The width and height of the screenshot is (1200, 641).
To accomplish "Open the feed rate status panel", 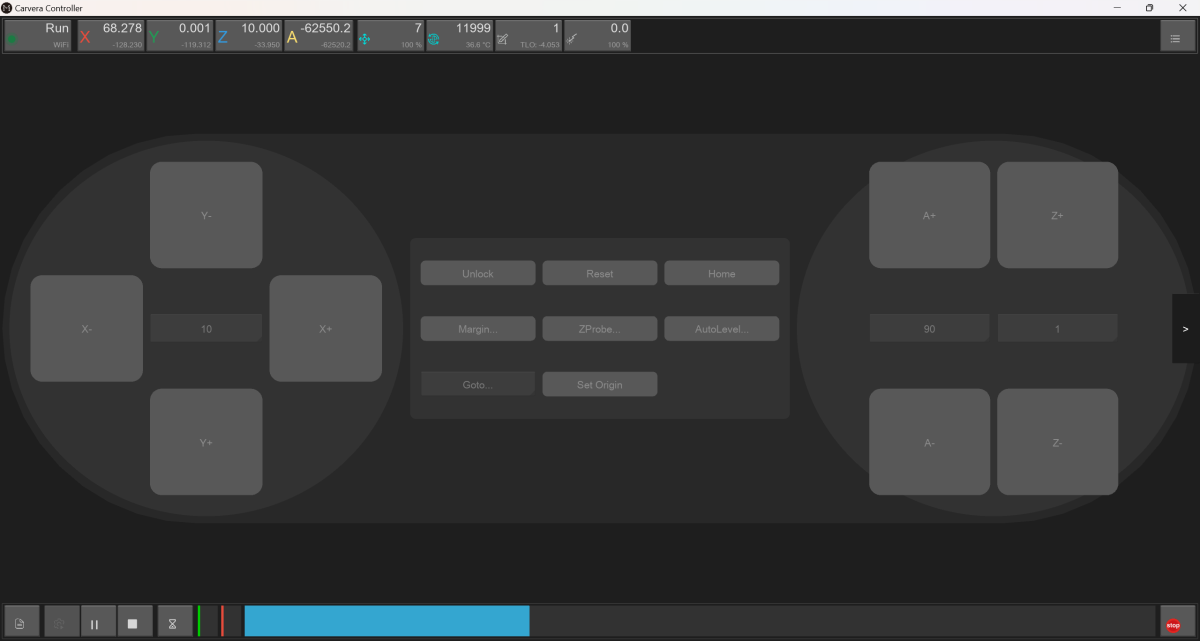I will pyautogui.click(x=390, y=36).
